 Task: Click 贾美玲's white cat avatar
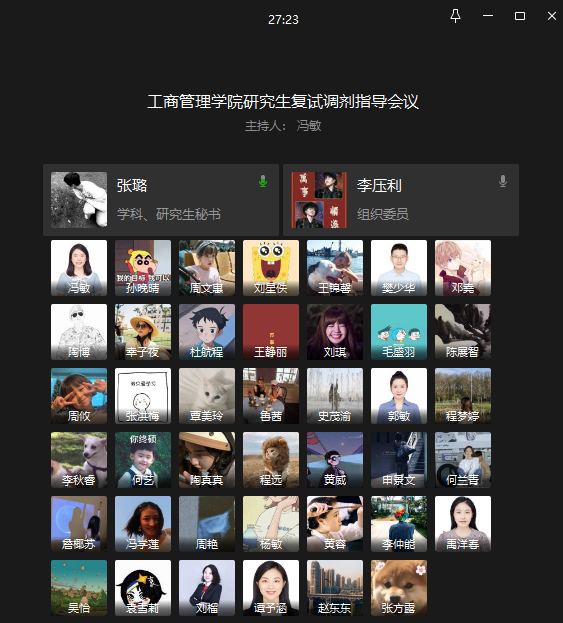[x=207, y=396]
